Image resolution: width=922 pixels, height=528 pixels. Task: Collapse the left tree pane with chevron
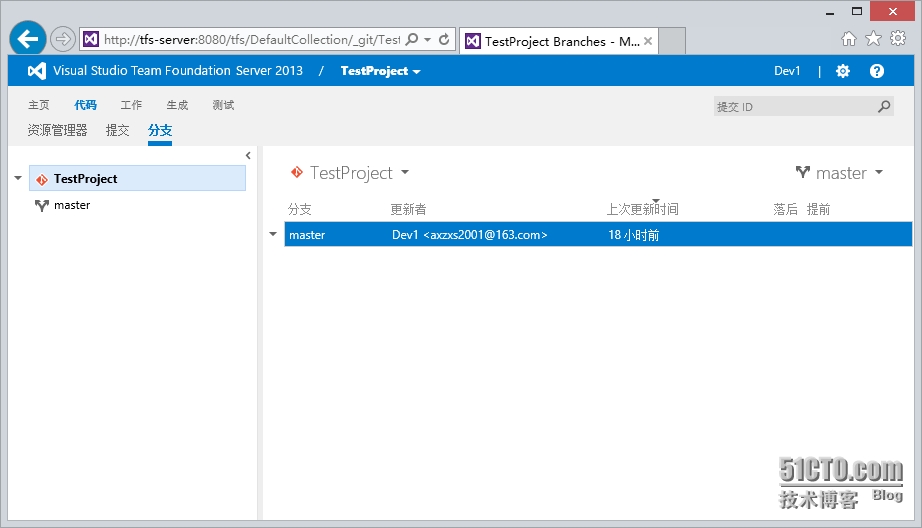(x=248, y=155)
